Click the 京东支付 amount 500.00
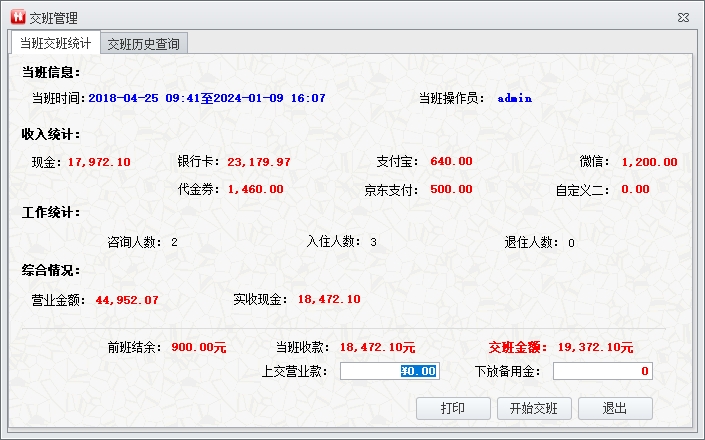The width and height of the screenshot is (705, 440). click(x=451, y=189)
